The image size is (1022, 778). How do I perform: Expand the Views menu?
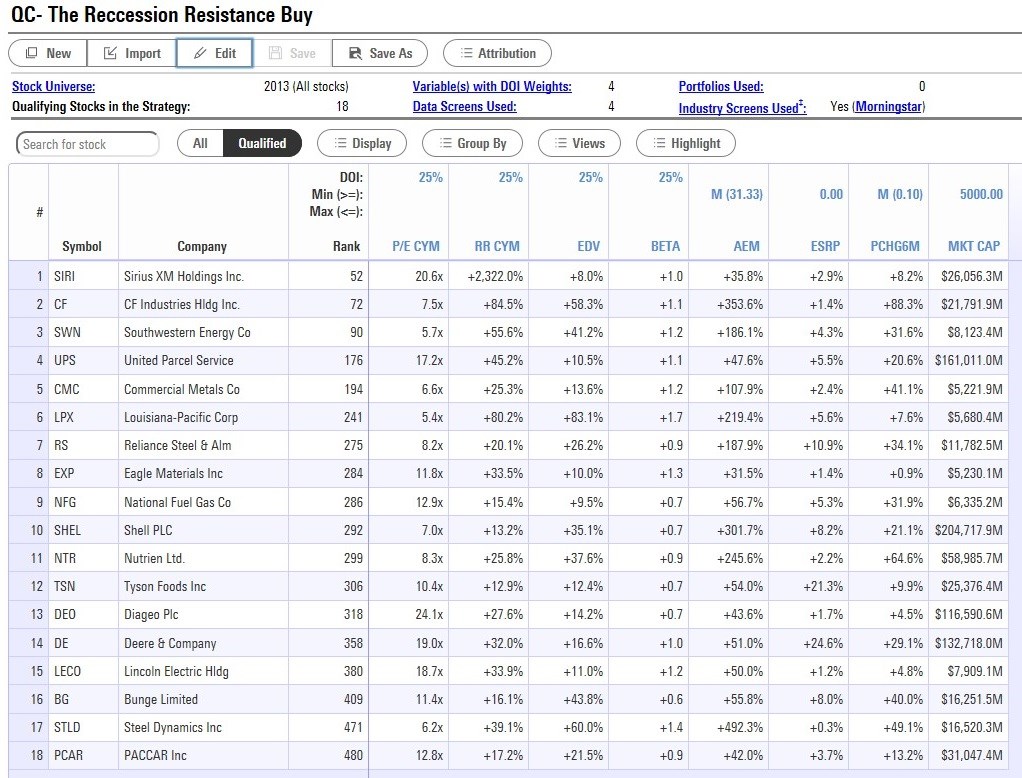pyautogui.click(x=579, y=143)
